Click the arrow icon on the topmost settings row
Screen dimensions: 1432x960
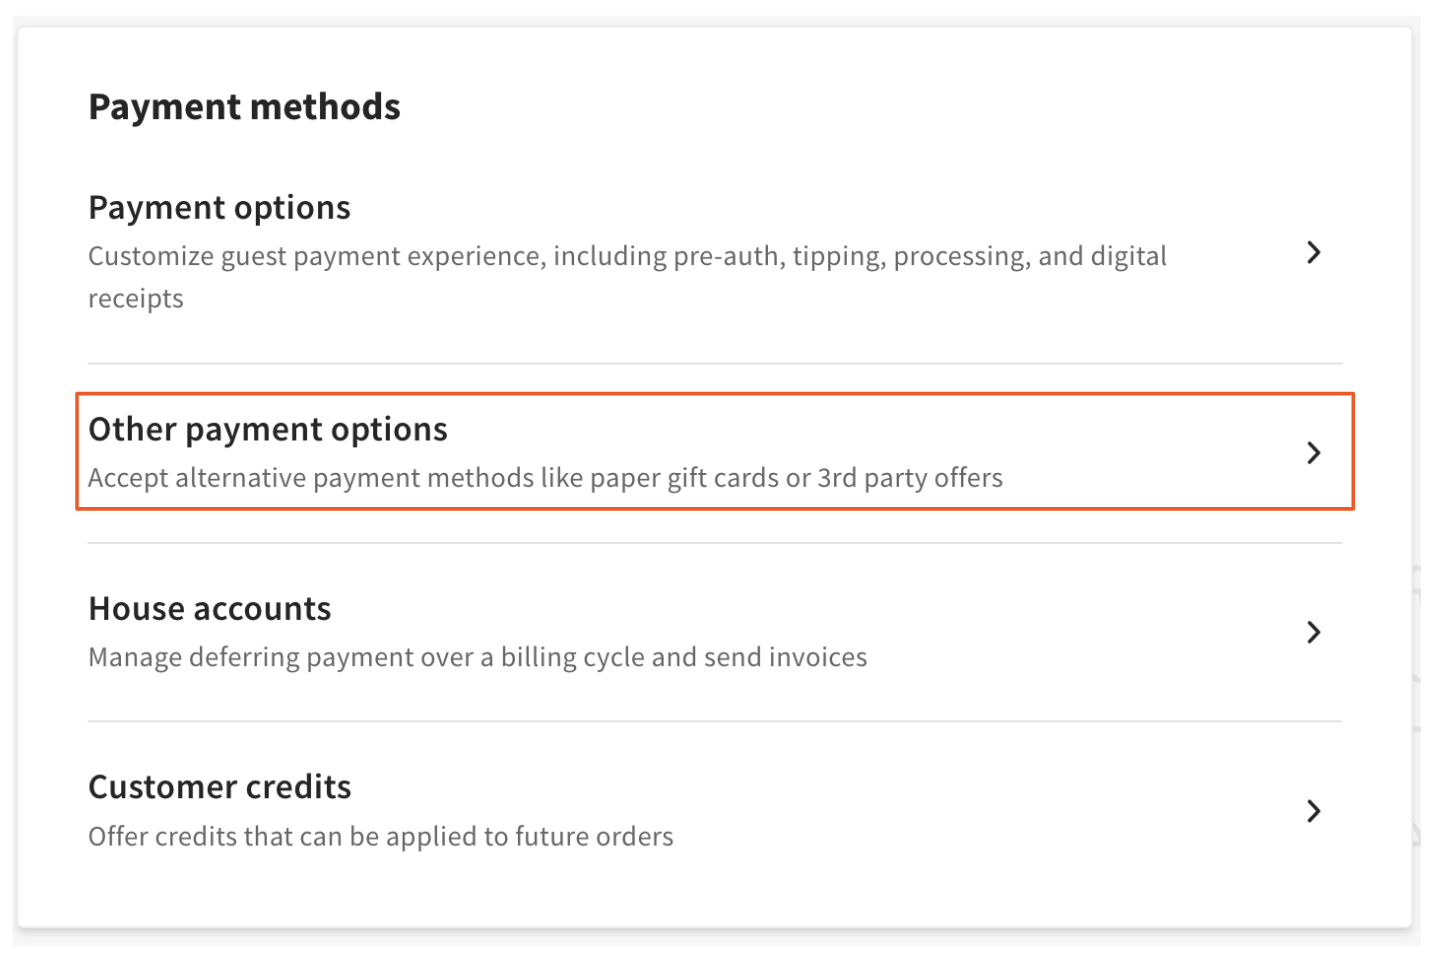click(1314, 253)
